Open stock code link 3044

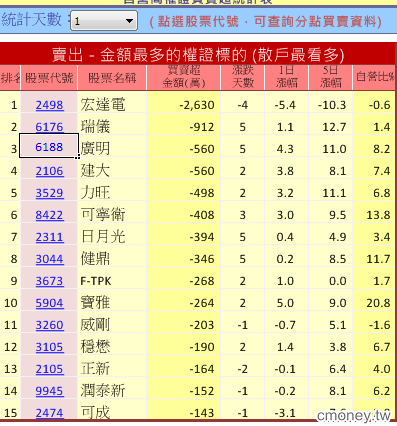pyautogui.click(x=49, y=259)
